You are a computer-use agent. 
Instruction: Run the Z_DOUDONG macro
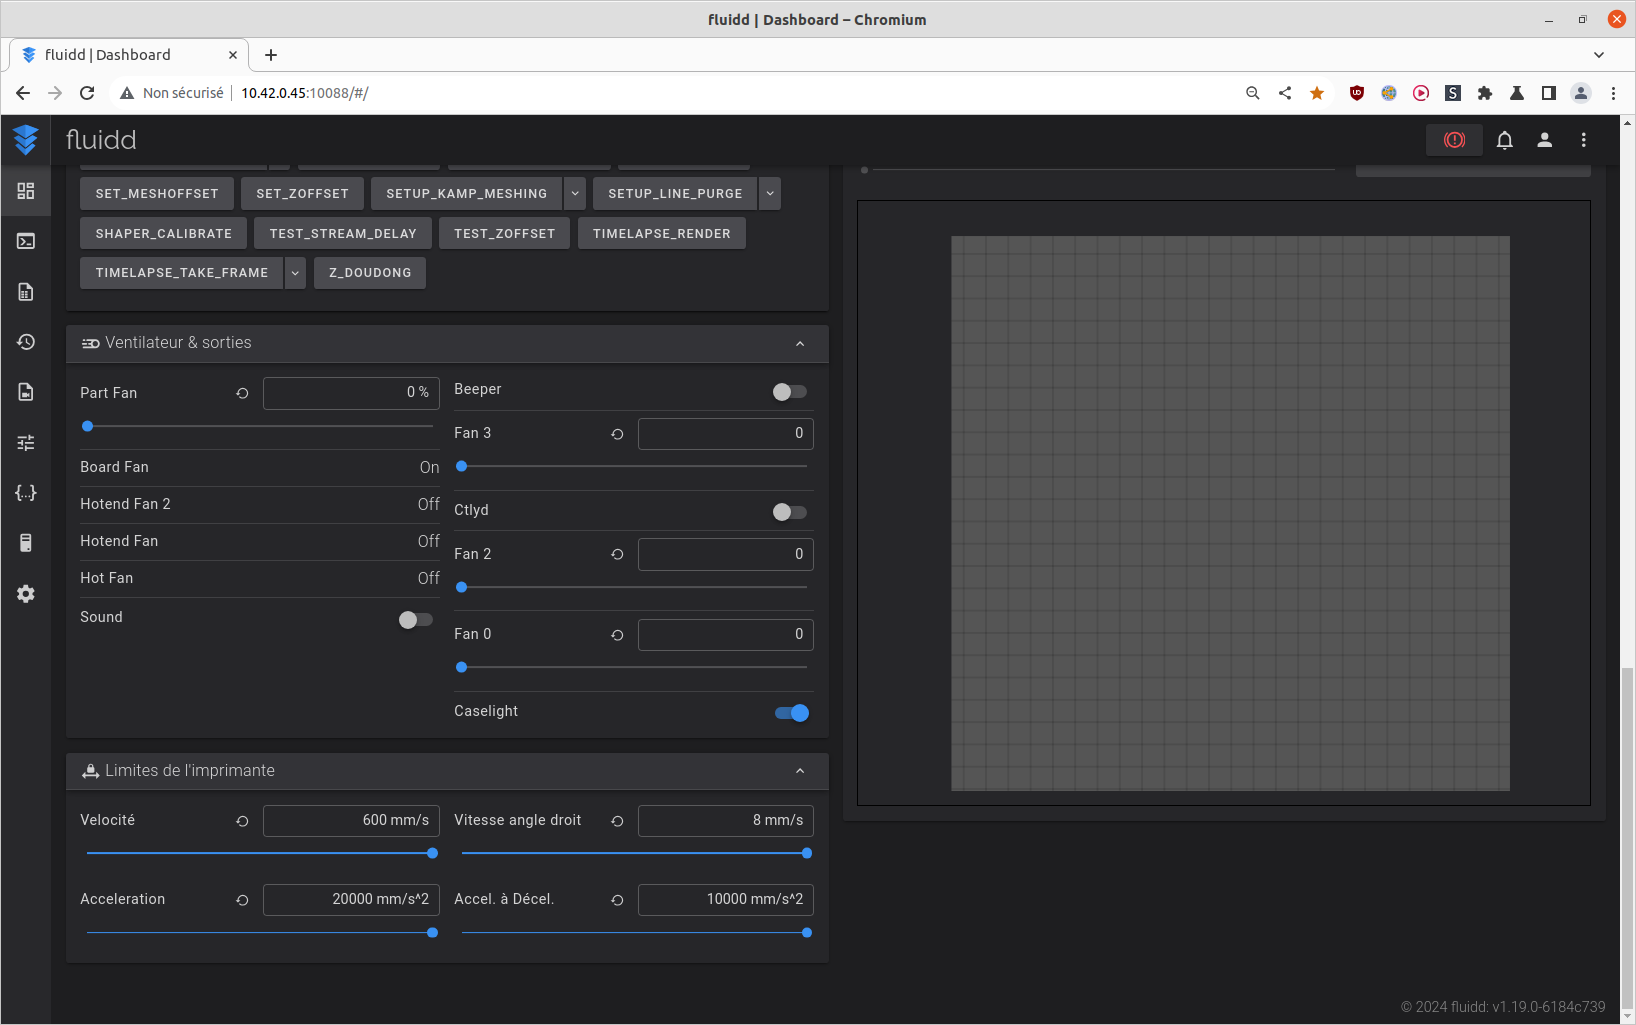coord(370,273)
